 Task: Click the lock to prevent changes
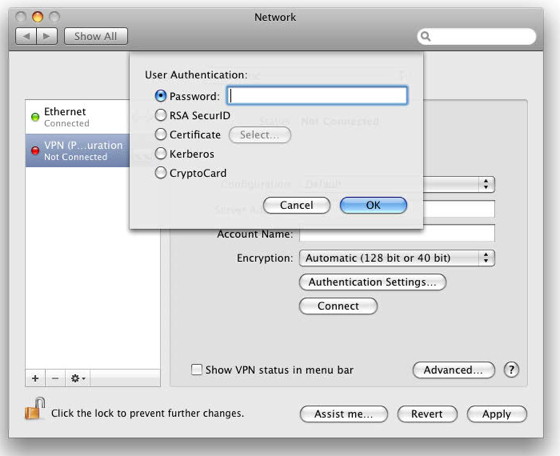pyautogui.click(x=34, y=409)
